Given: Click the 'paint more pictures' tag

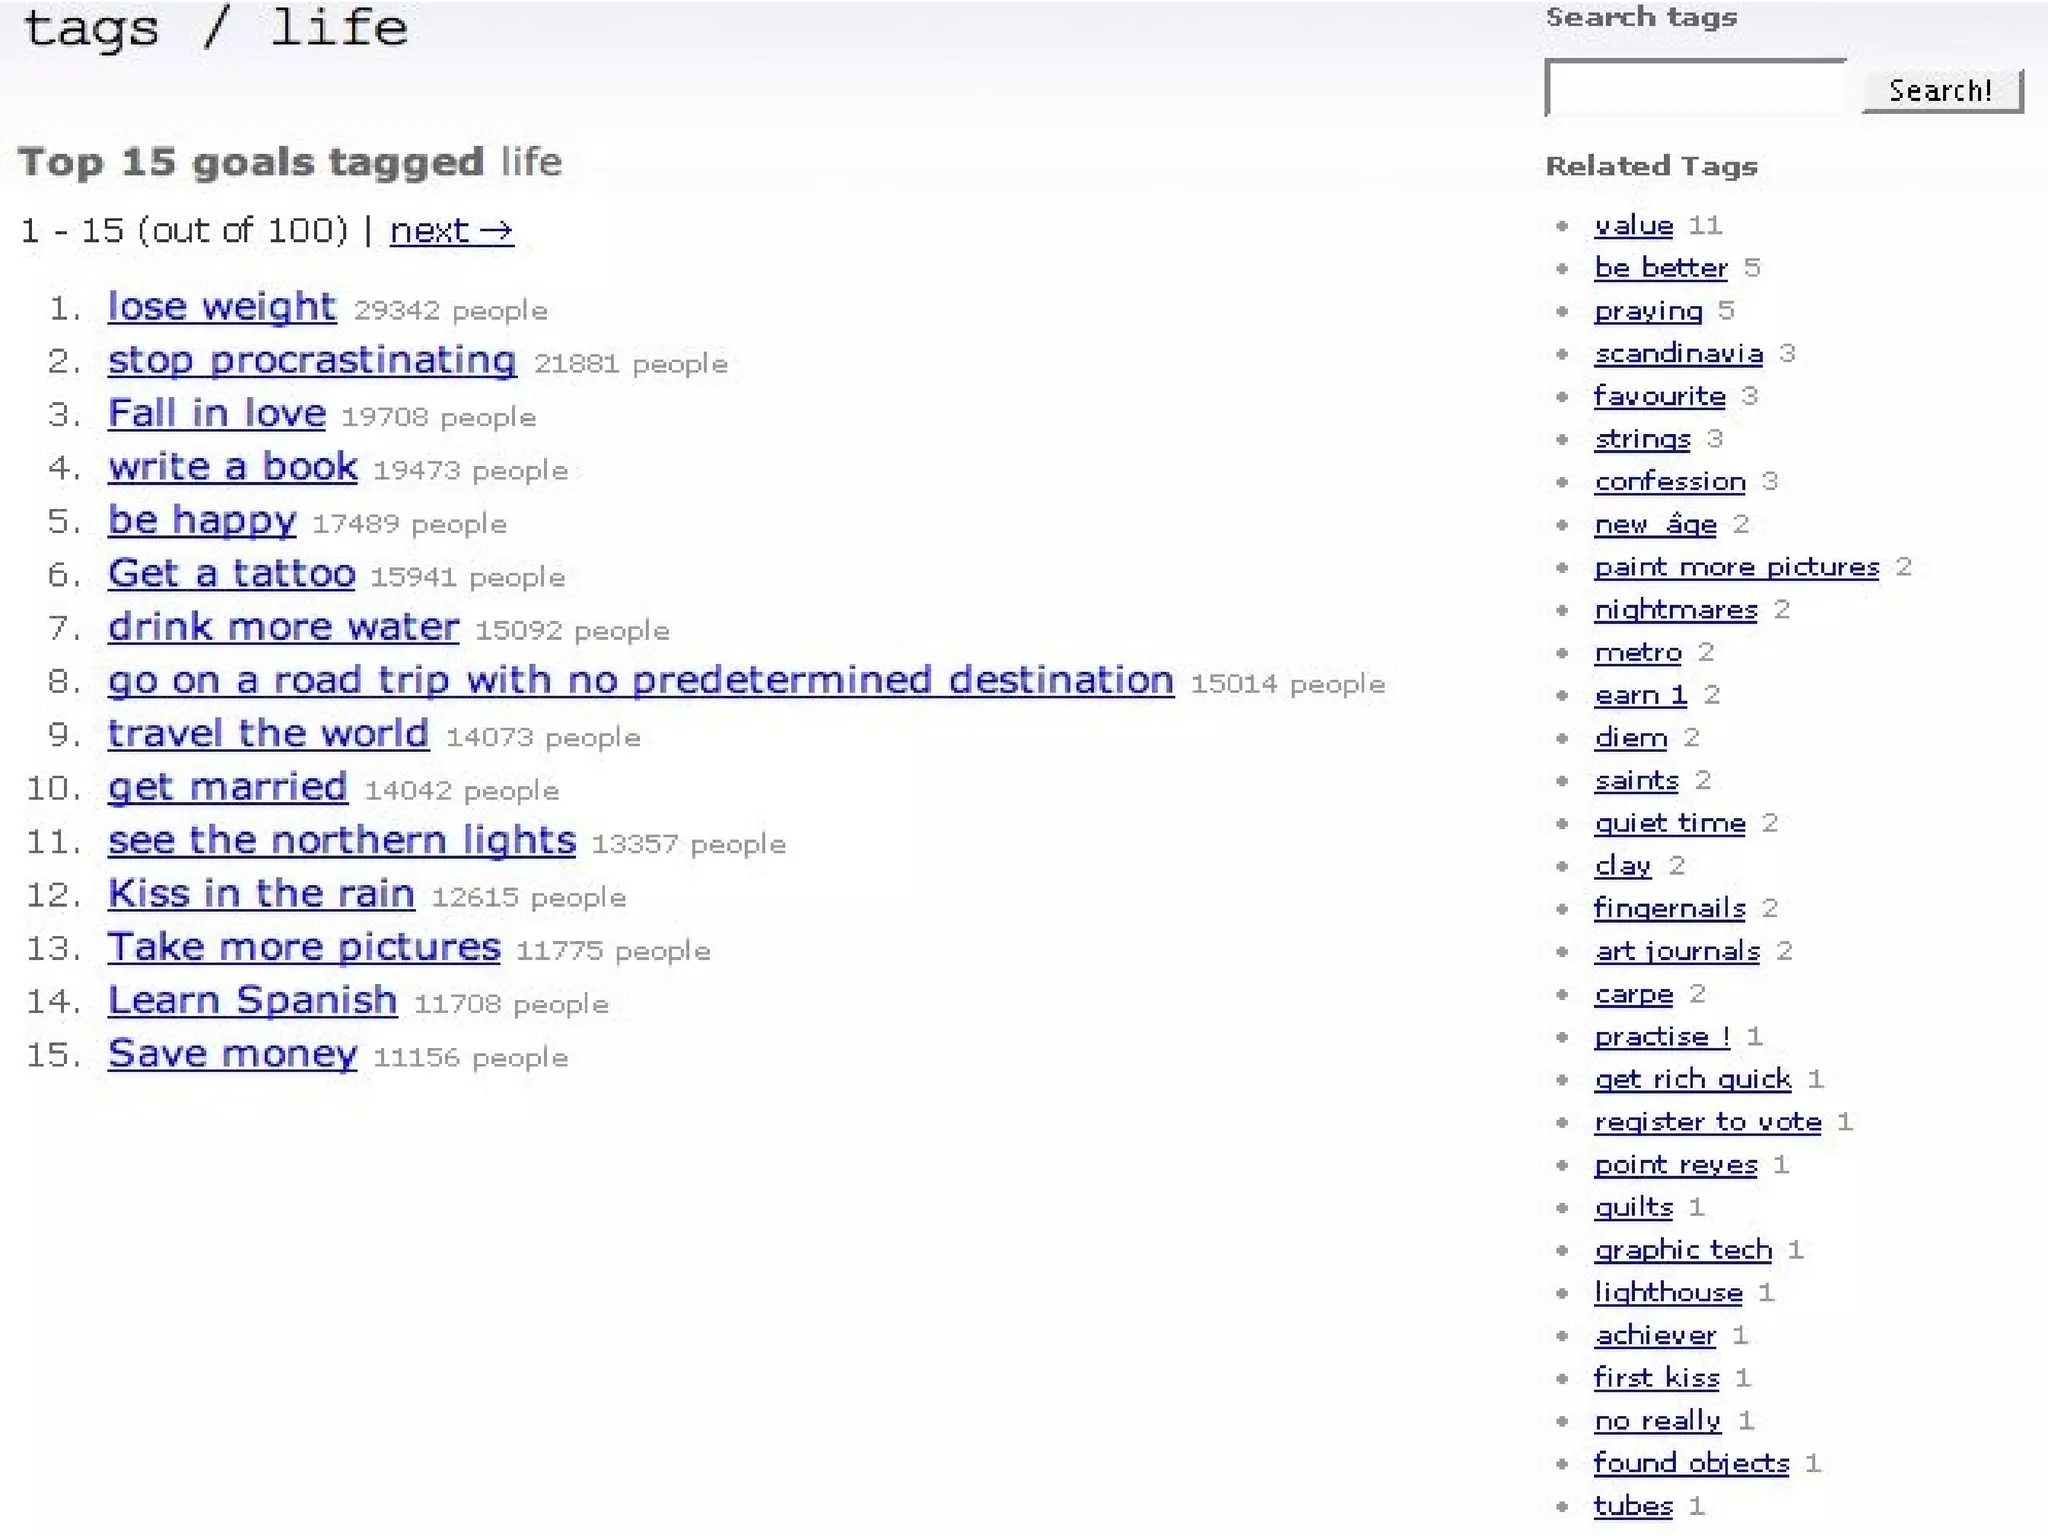Looking at the screenshot, I should pyautogui.click(x=1736, y=567).
